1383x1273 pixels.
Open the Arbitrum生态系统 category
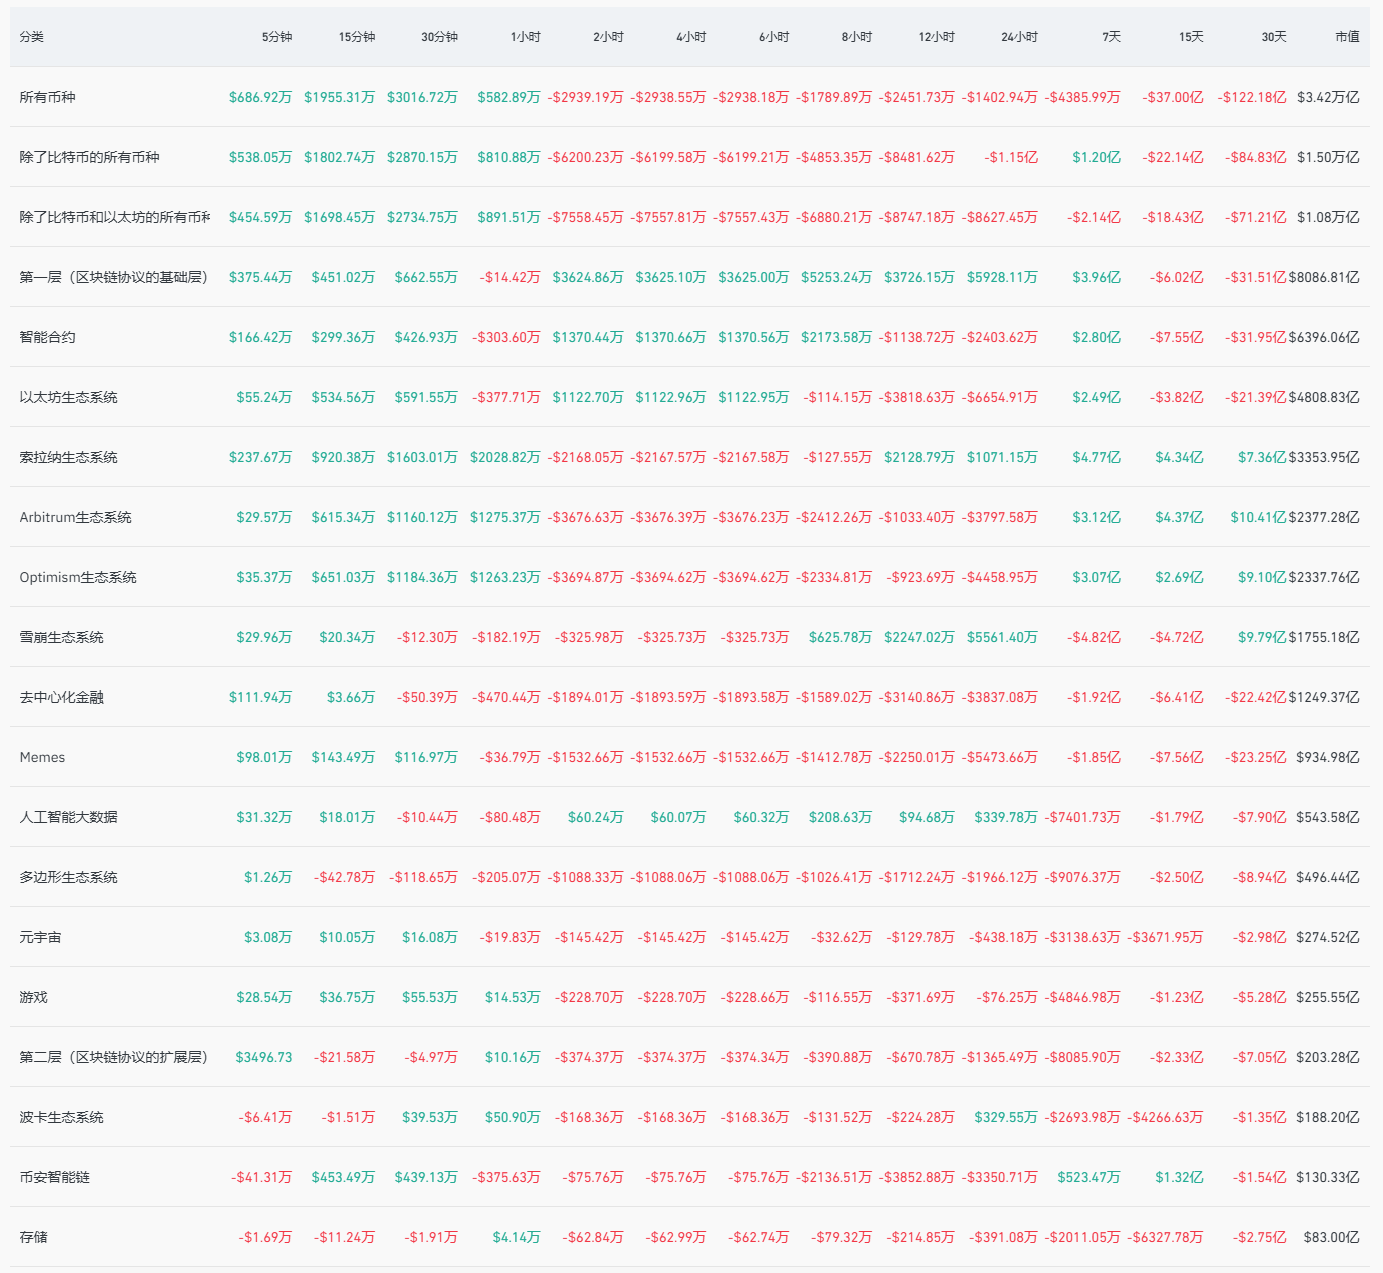click(76, 517)
